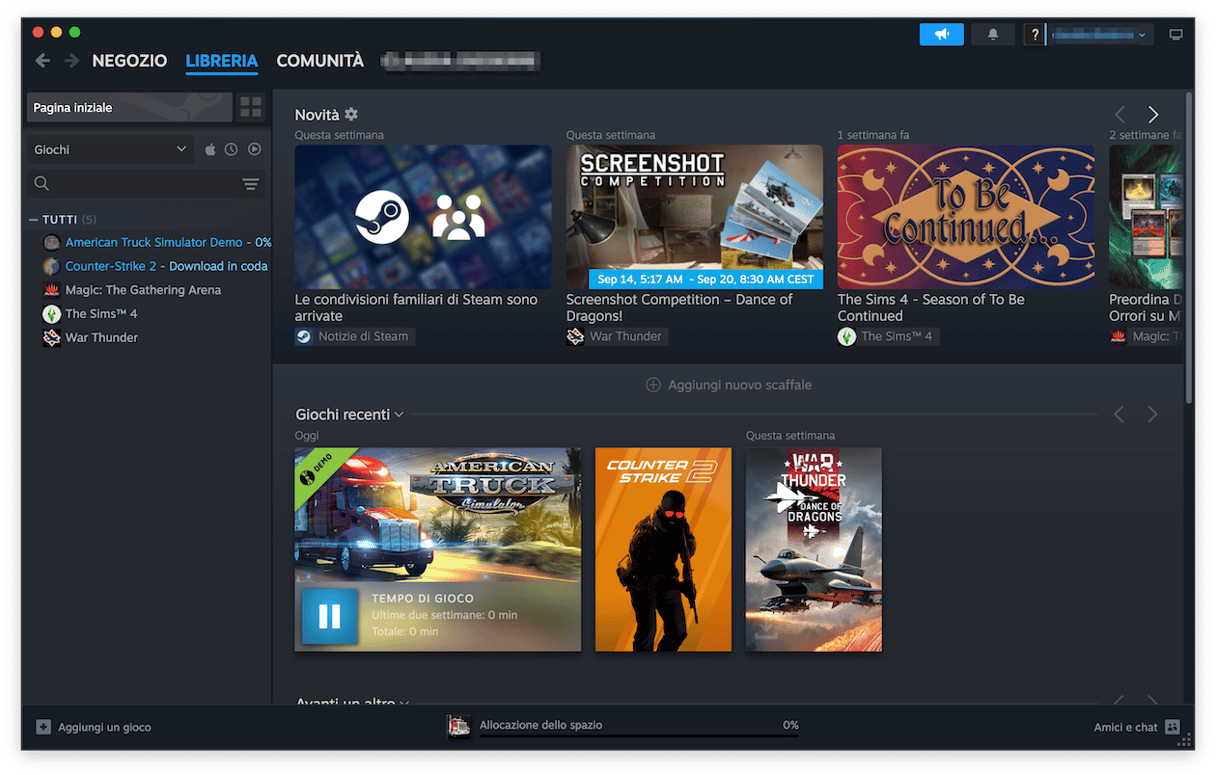
Task: Open the bell notifications button
Action: coord(993,34)
